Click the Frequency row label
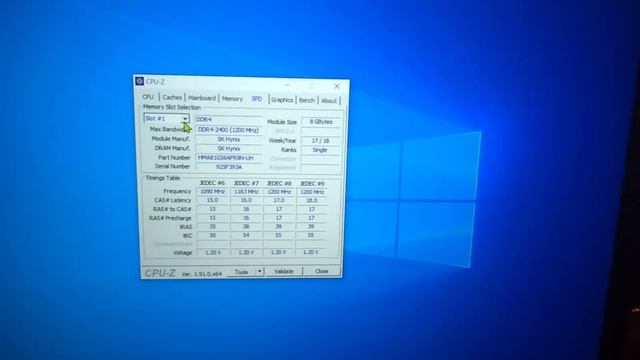 [177, 191]
